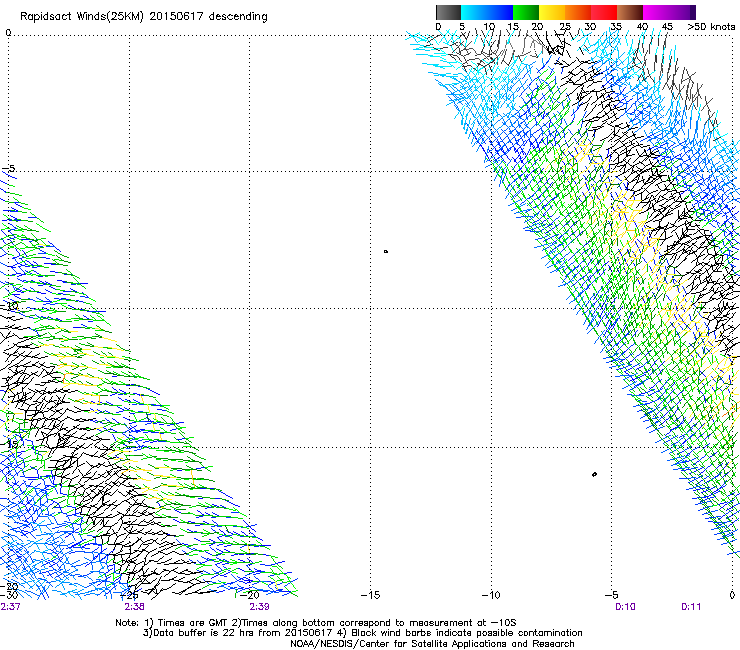Click the '-15' latitude label on left axis
This screenshot has height=650, width=740.
click(9, 444)
